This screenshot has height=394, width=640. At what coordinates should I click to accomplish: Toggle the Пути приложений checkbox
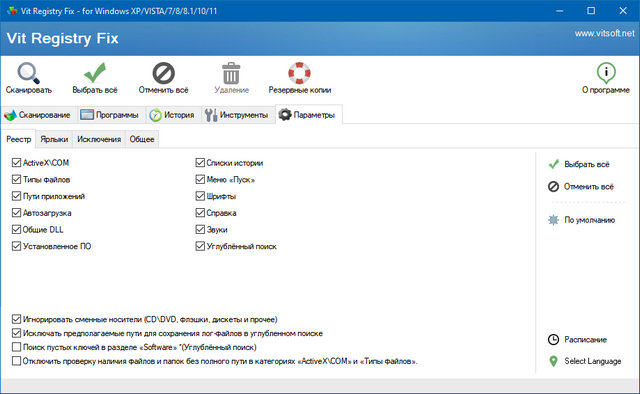pyautogui.click(x=16, y=196)
